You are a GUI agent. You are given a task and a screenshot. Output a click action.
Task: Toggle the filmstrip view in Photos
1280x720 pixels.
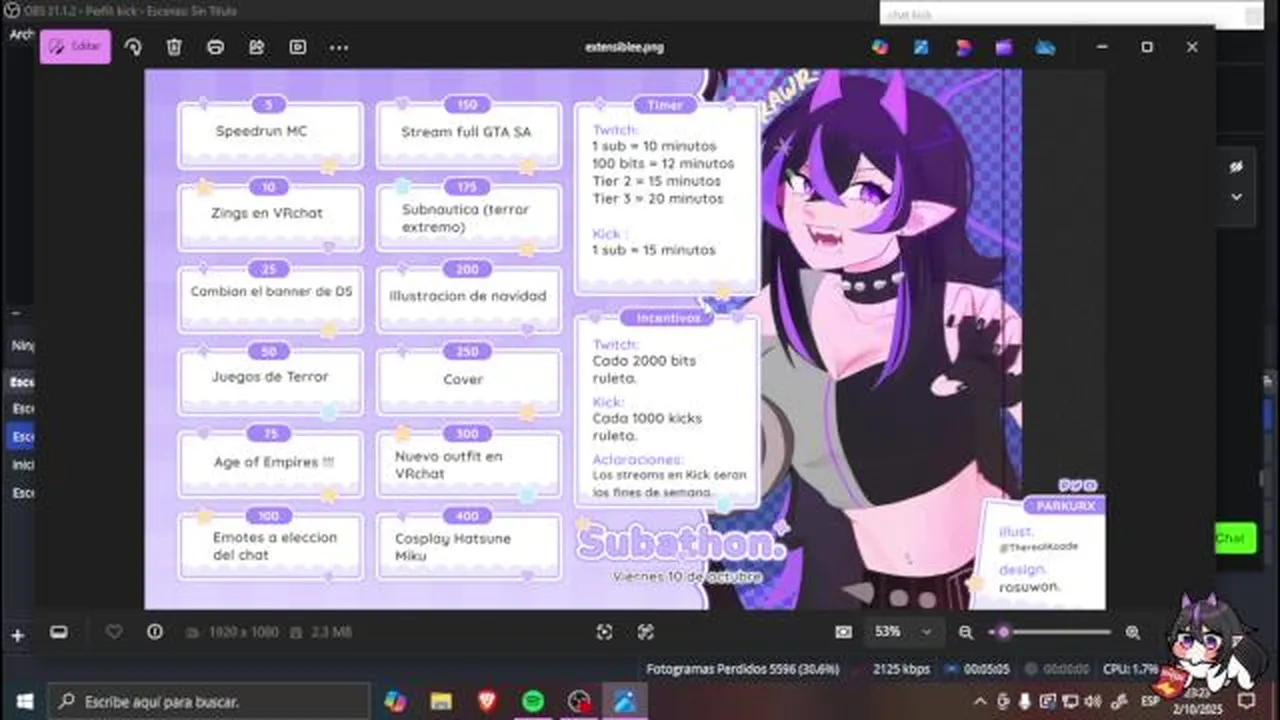pyautogui.click(x=59, y=632)
